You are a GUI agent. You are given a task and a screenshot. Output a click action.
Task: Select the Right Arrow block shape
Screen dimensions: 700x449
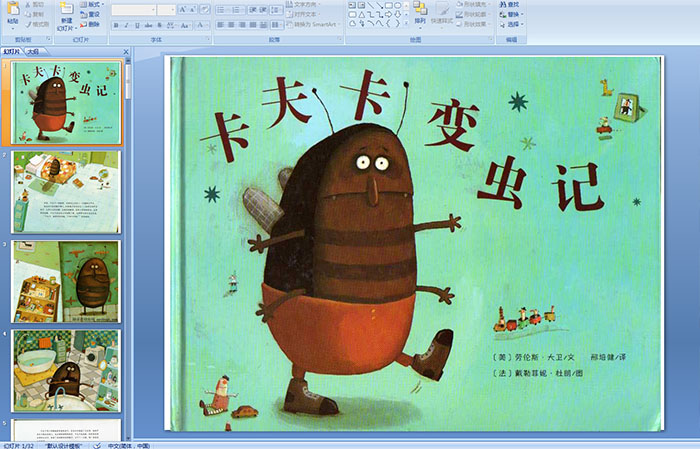pos(388,15)
